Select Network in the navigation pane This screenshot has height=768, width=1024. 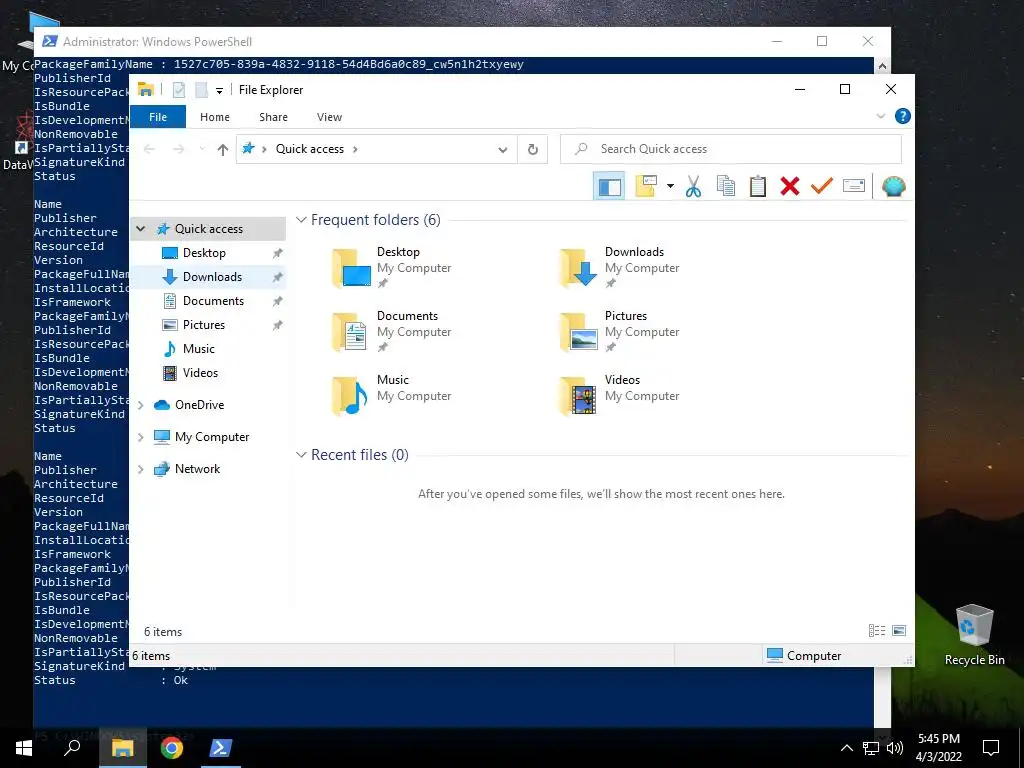(197, 469)
